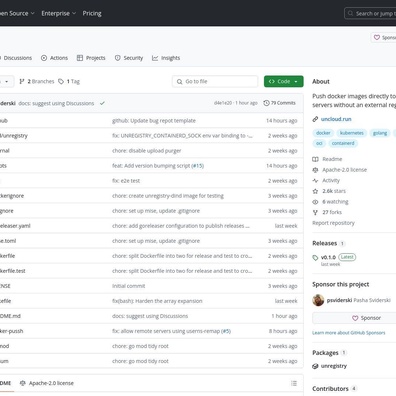Click the Go to file search box
Screen dimensions: 396x396
tap(215, 81)
